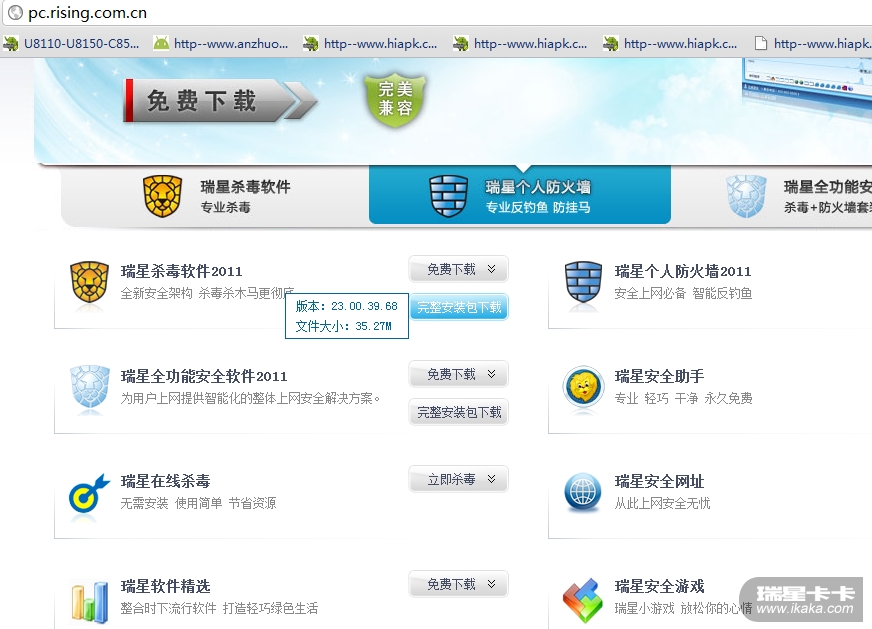Open the 瑞星安全助手 title link
This screenshot has height=629, width=872.
[660, 377]
